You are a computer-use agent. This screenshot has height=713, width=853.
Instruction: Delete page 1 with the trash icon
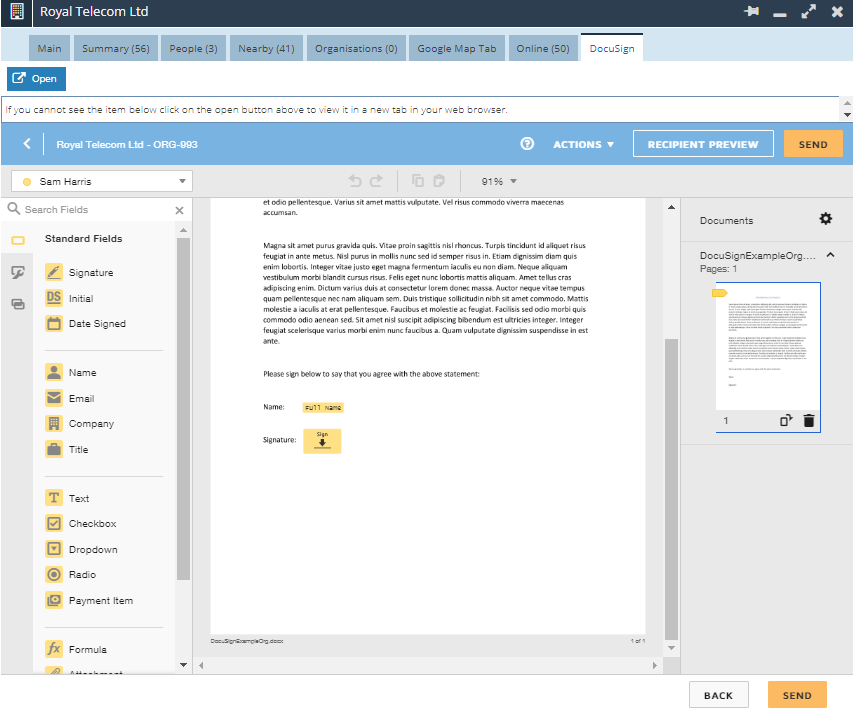coord(809,421)
